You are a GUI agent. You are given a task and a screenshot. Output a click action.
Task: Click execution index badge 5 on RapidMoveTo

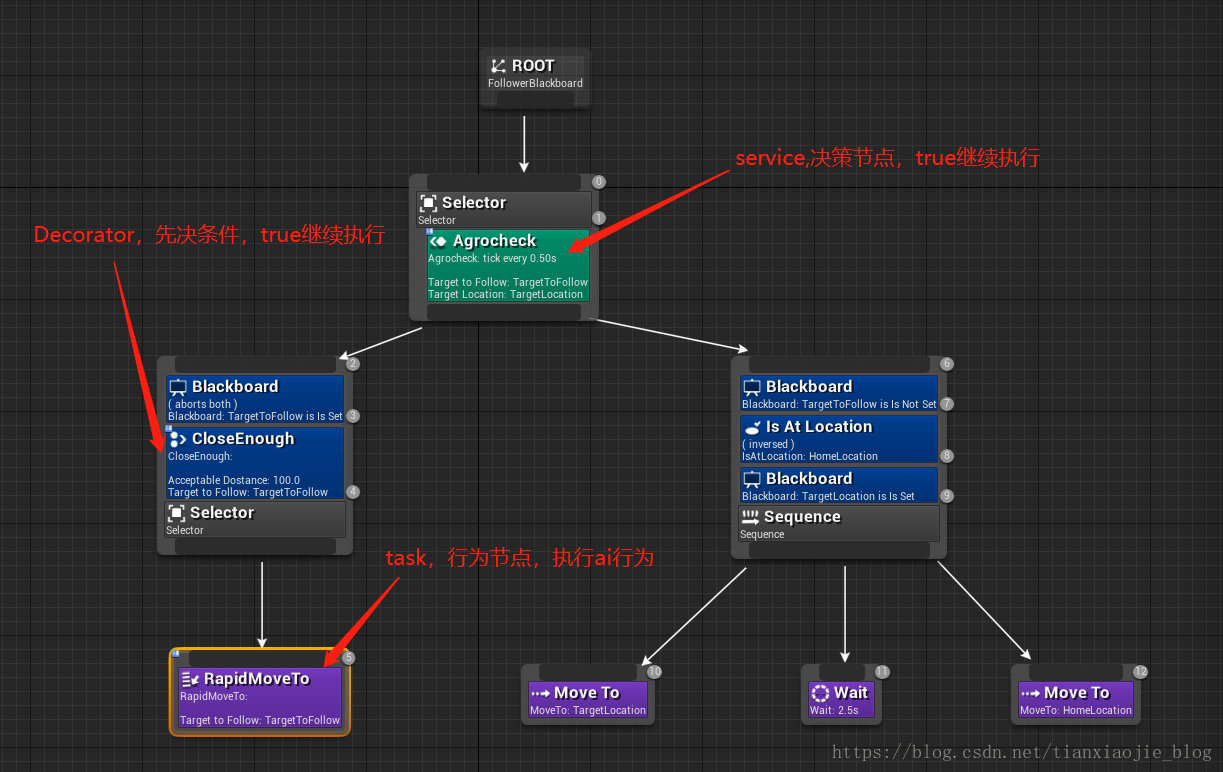point(349,658)
